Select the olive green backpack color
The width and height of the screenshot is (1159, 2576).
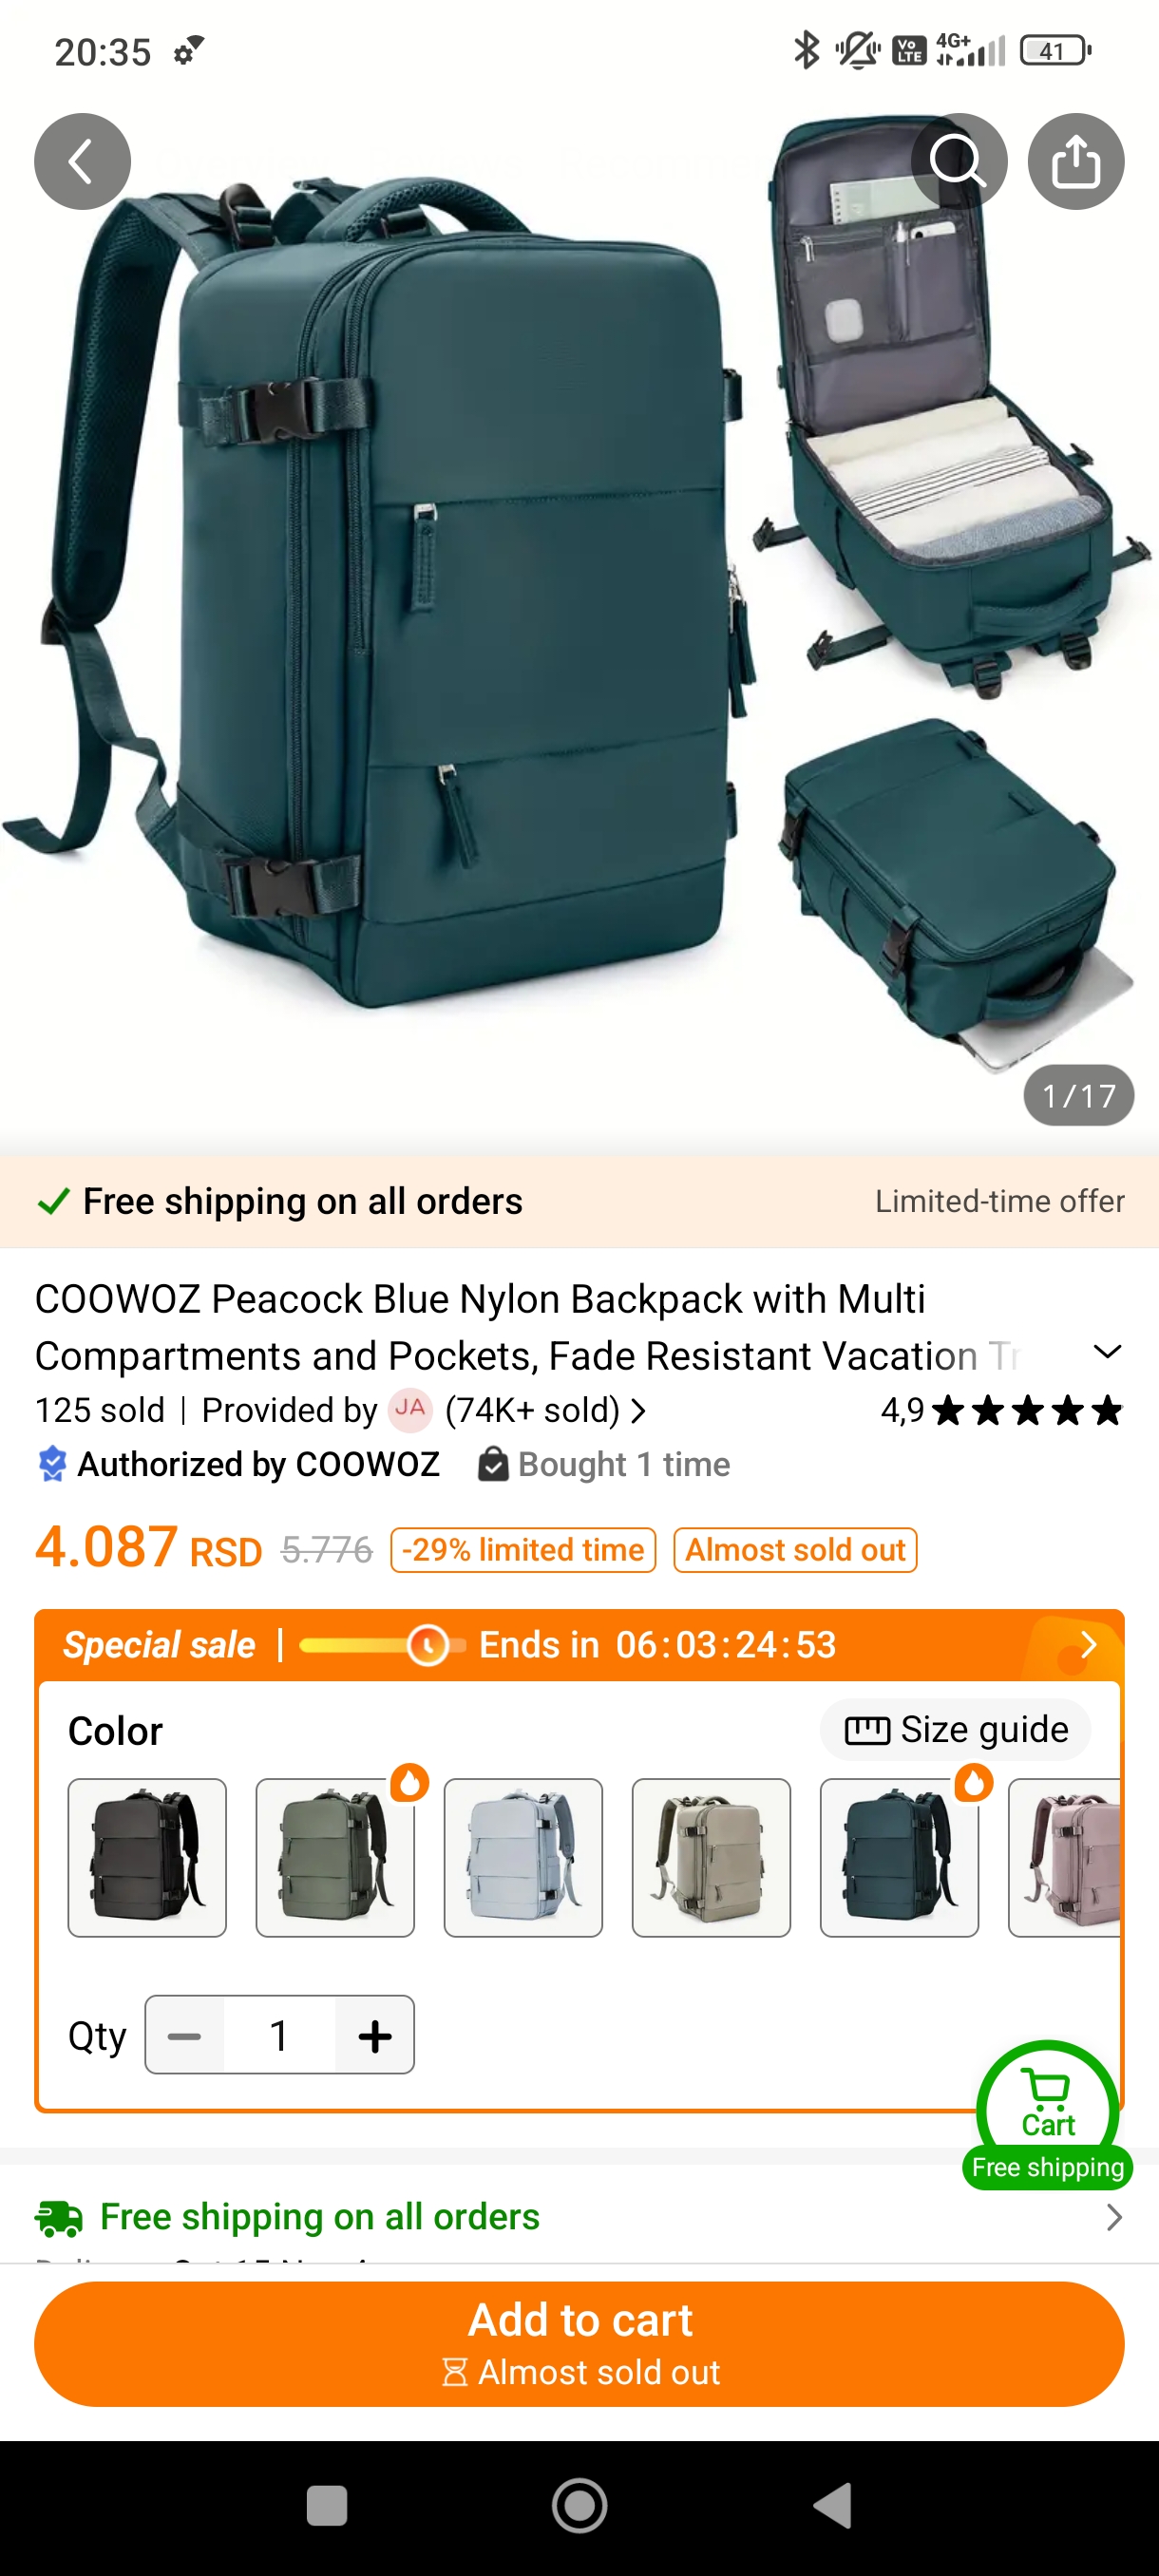tap(335, 1858)
